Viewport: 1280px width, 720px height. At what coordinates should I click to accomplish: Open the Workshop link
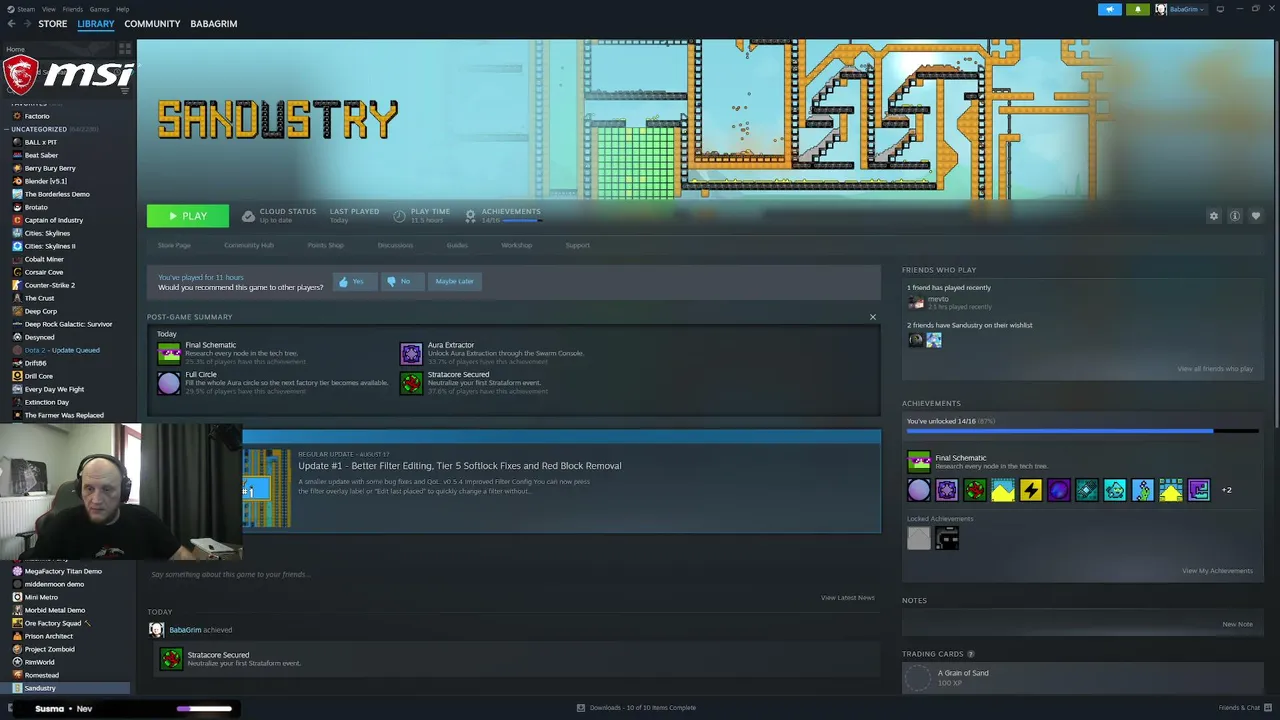click(x=517, y=245)
